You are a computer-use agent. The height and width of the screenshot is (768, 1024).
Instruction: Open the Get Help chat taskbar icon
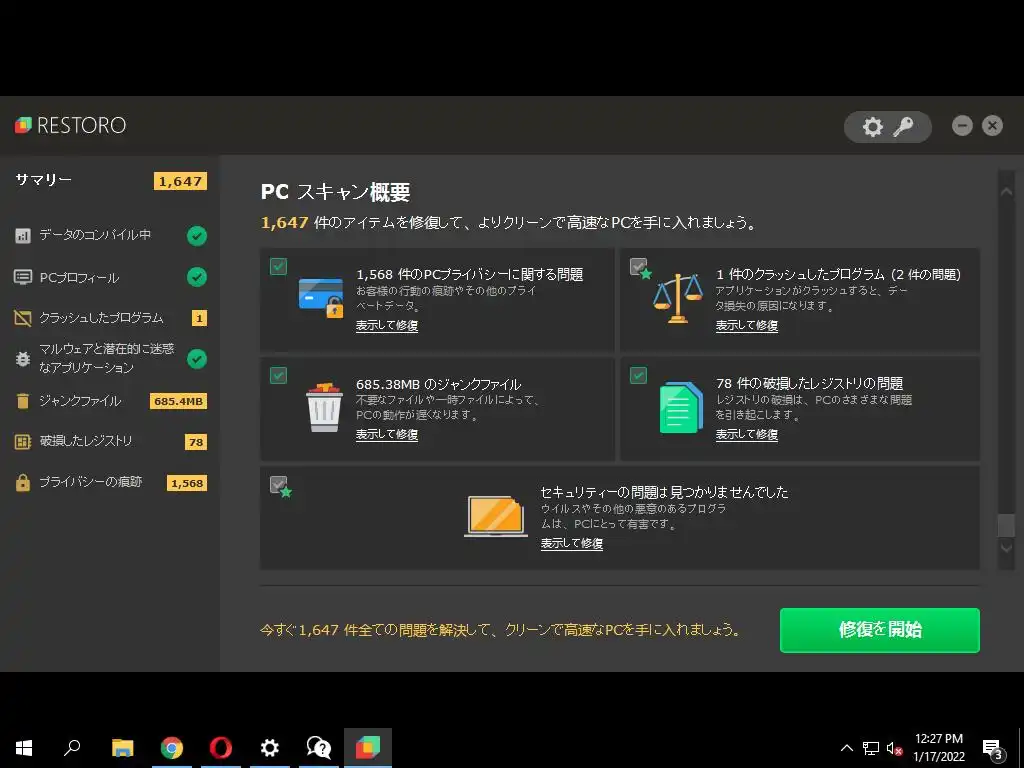[x=319, y=748]
